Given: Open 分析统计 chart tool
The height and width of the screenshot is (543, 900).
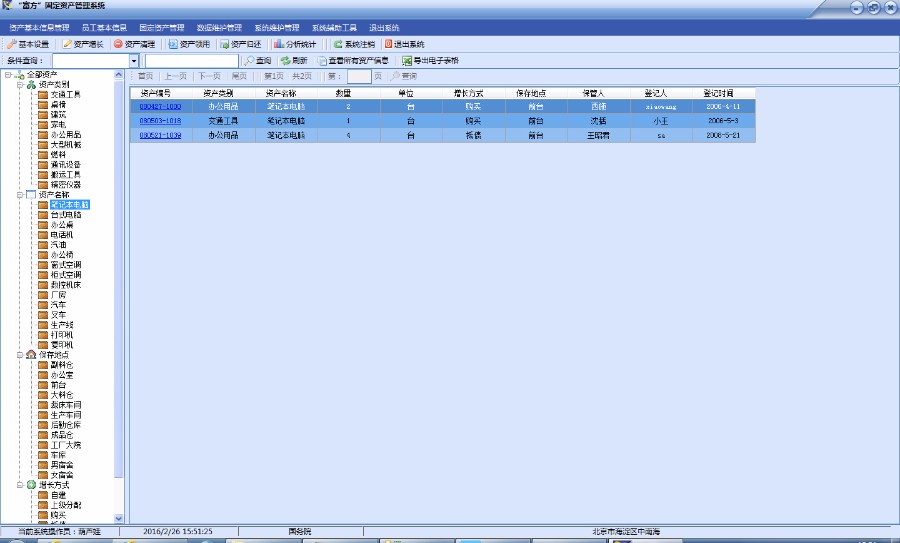Looking at the screenshot, I should (295, 44).
